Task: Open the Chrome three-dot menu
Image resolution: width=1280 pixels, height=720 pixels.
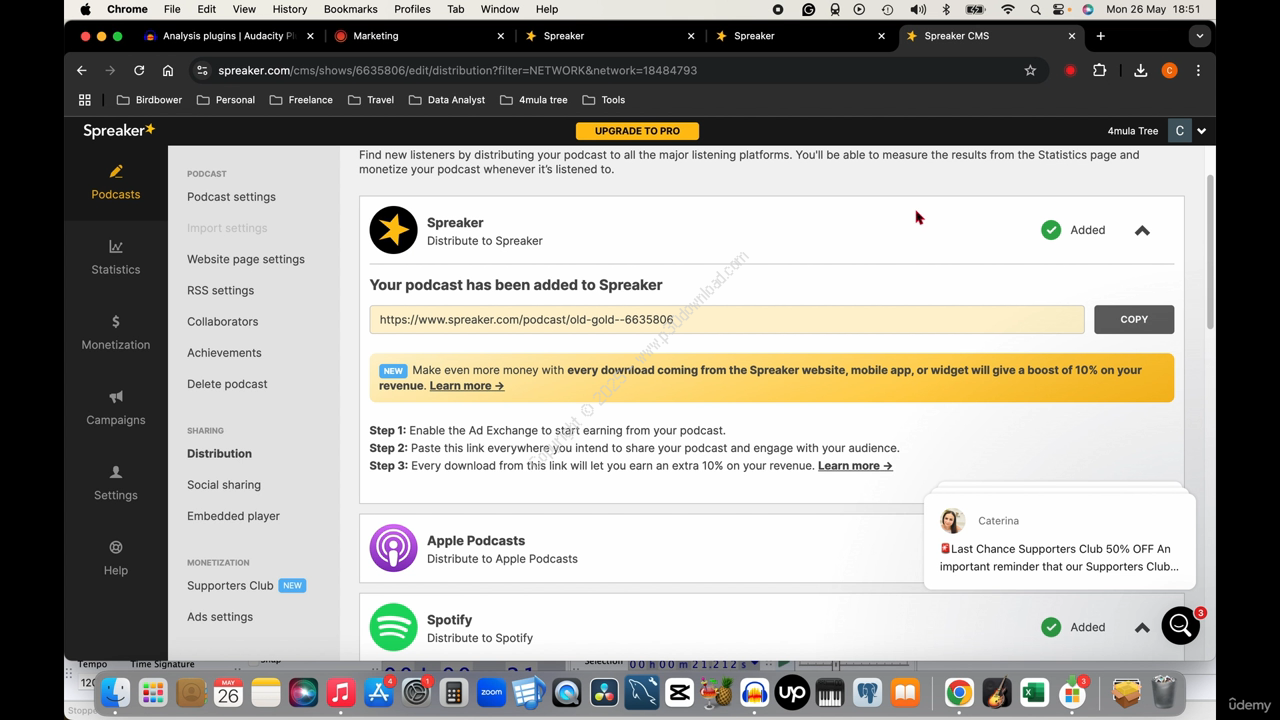Action: coord(1198,70)
